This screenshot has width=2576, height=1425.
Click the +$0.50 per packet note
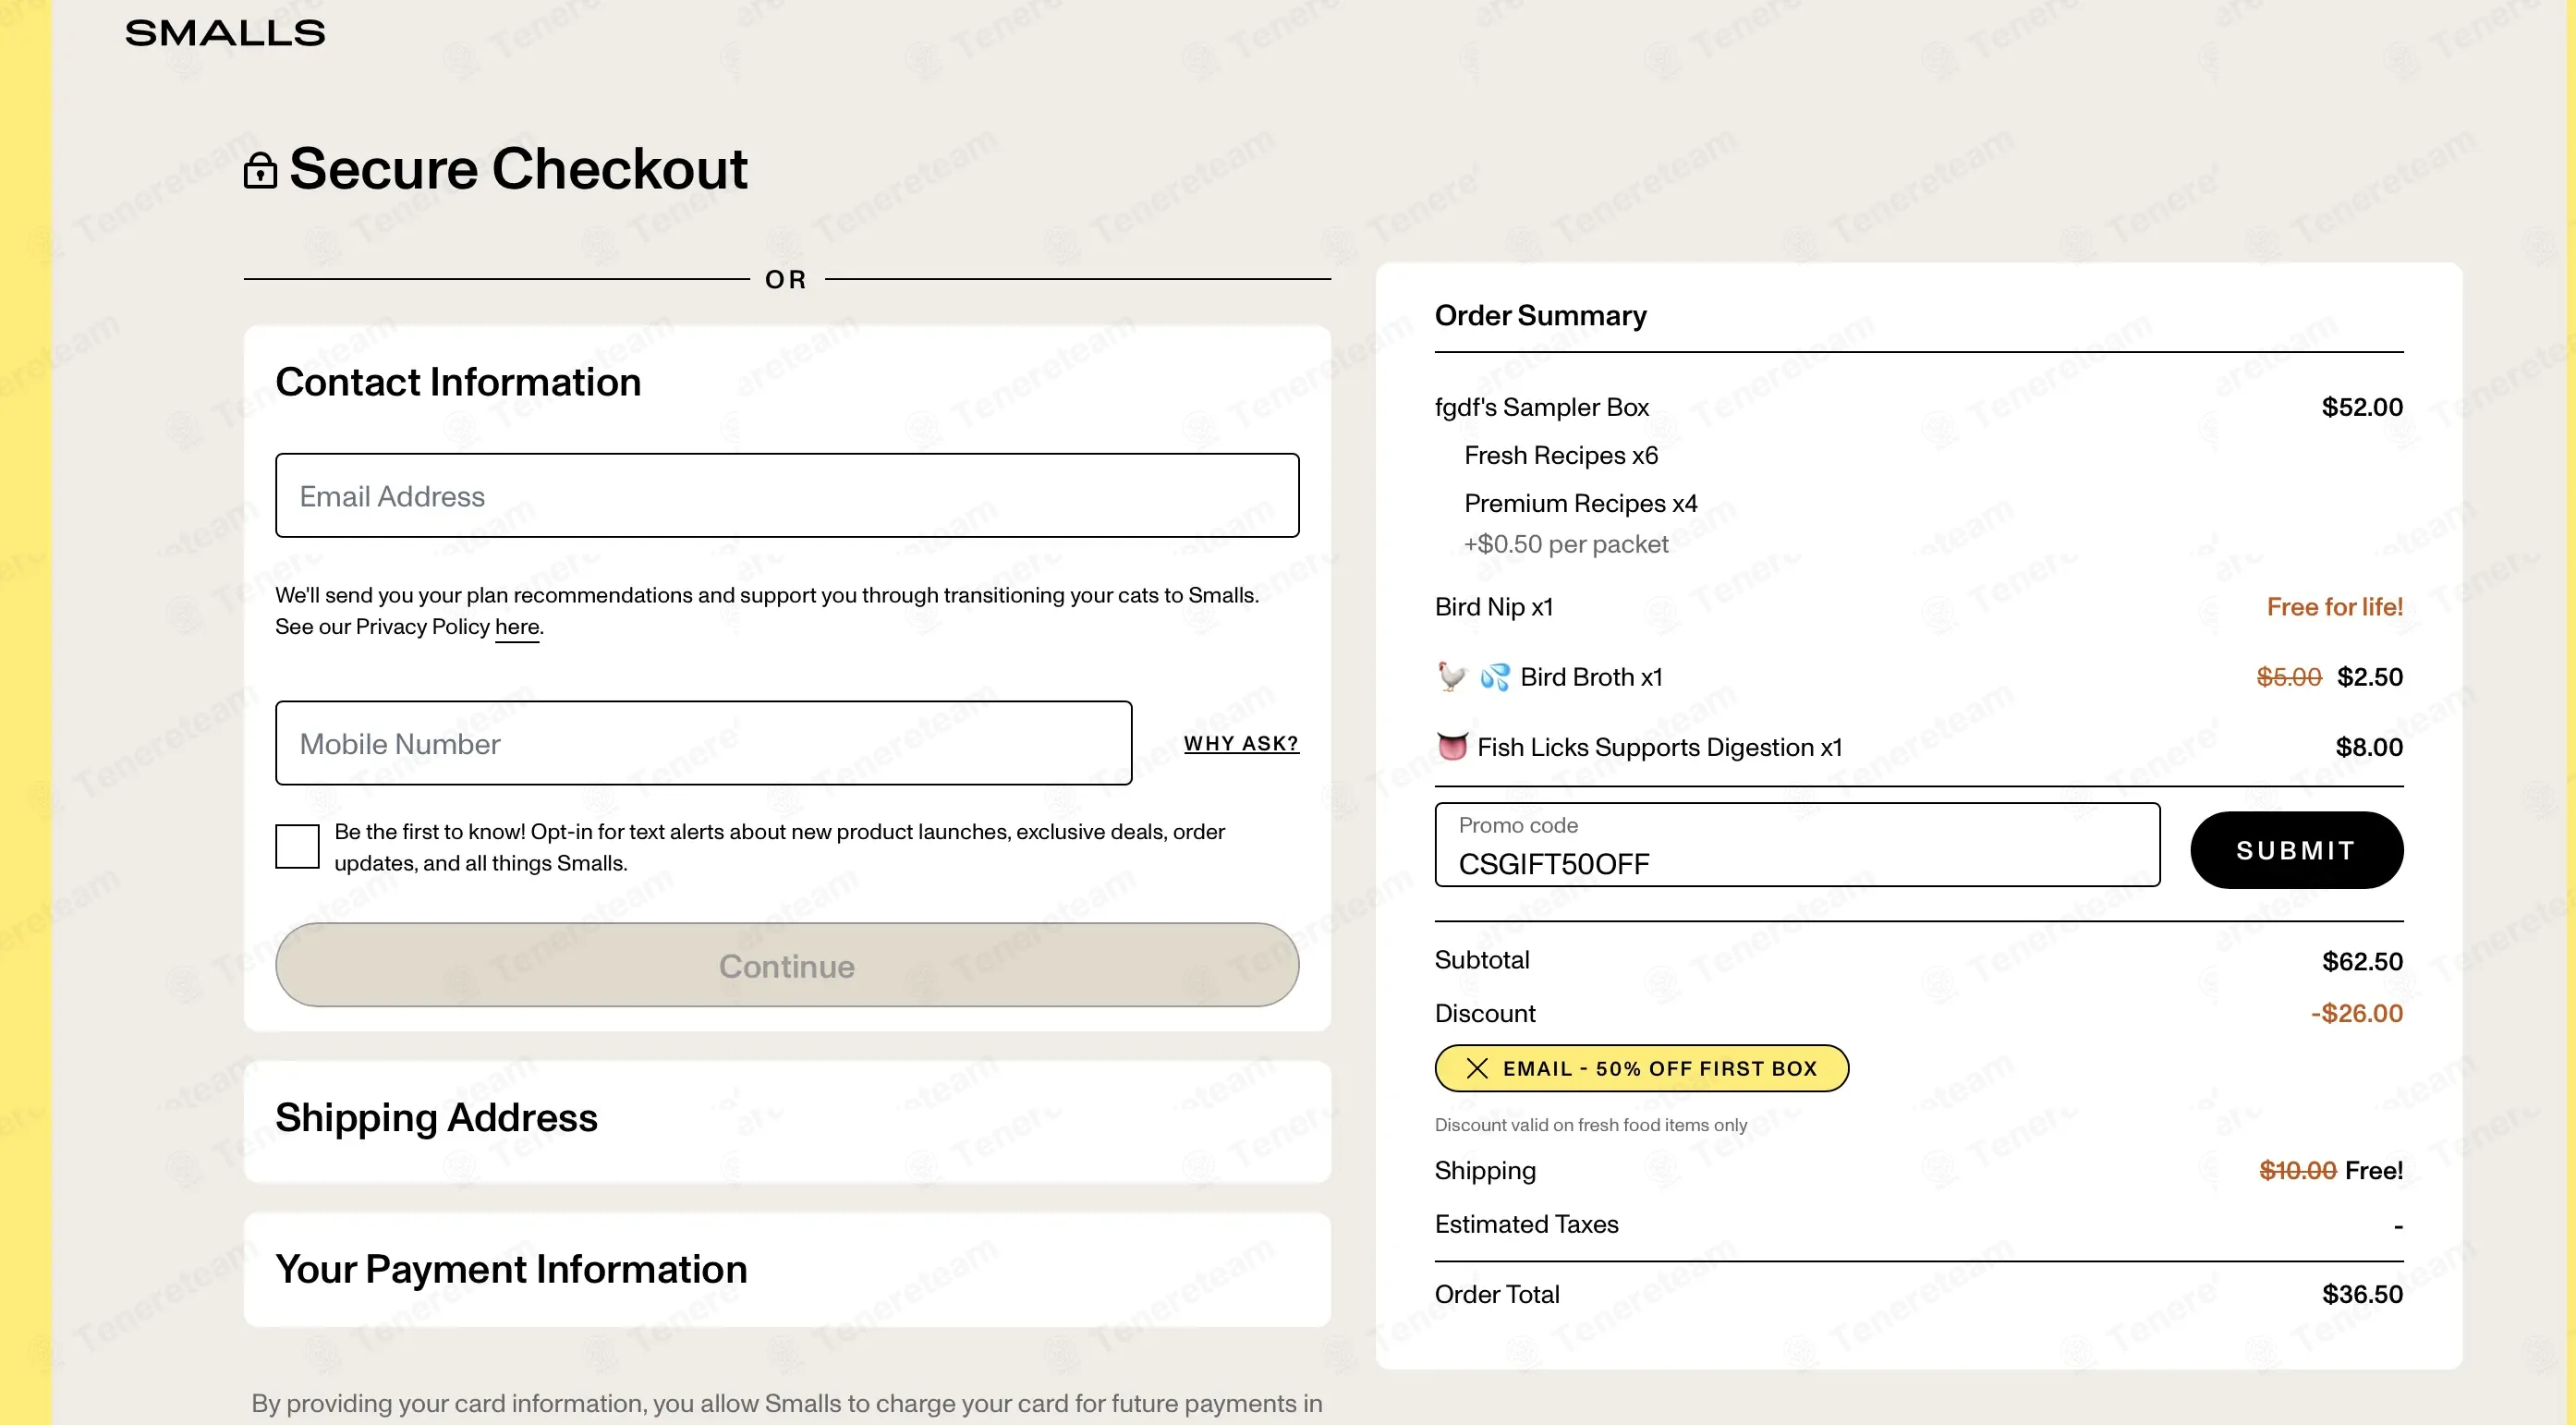point(1566,544)
